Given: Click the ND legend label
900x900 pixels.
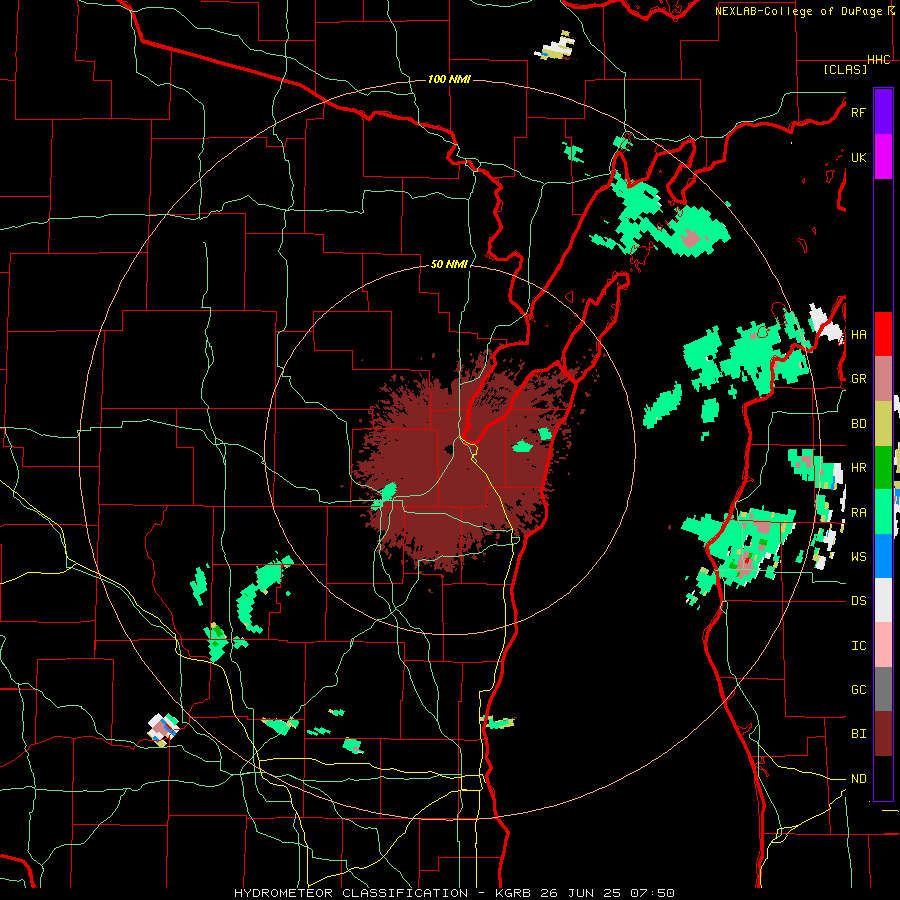Looking at the screenshot, I should [858, 778].
